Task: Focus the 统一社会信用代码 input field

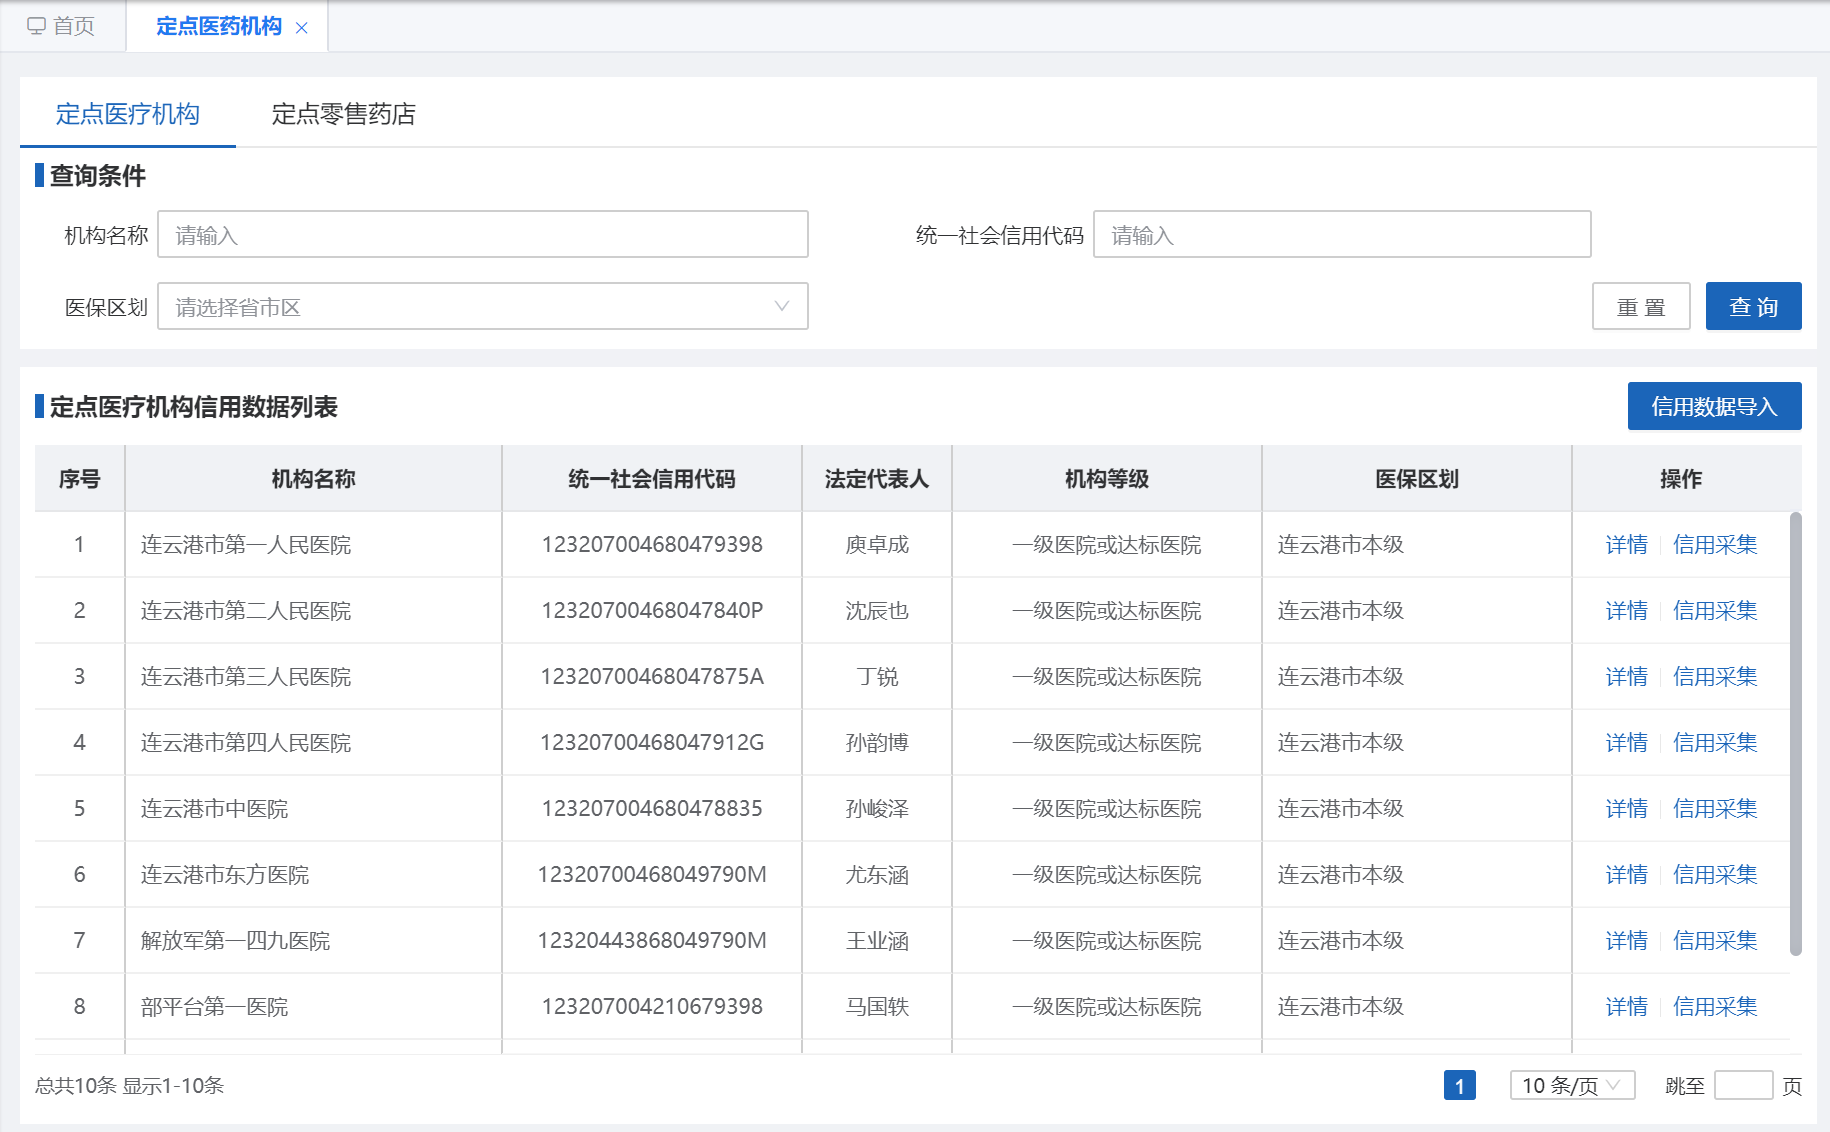Action: click(1342, 234)
